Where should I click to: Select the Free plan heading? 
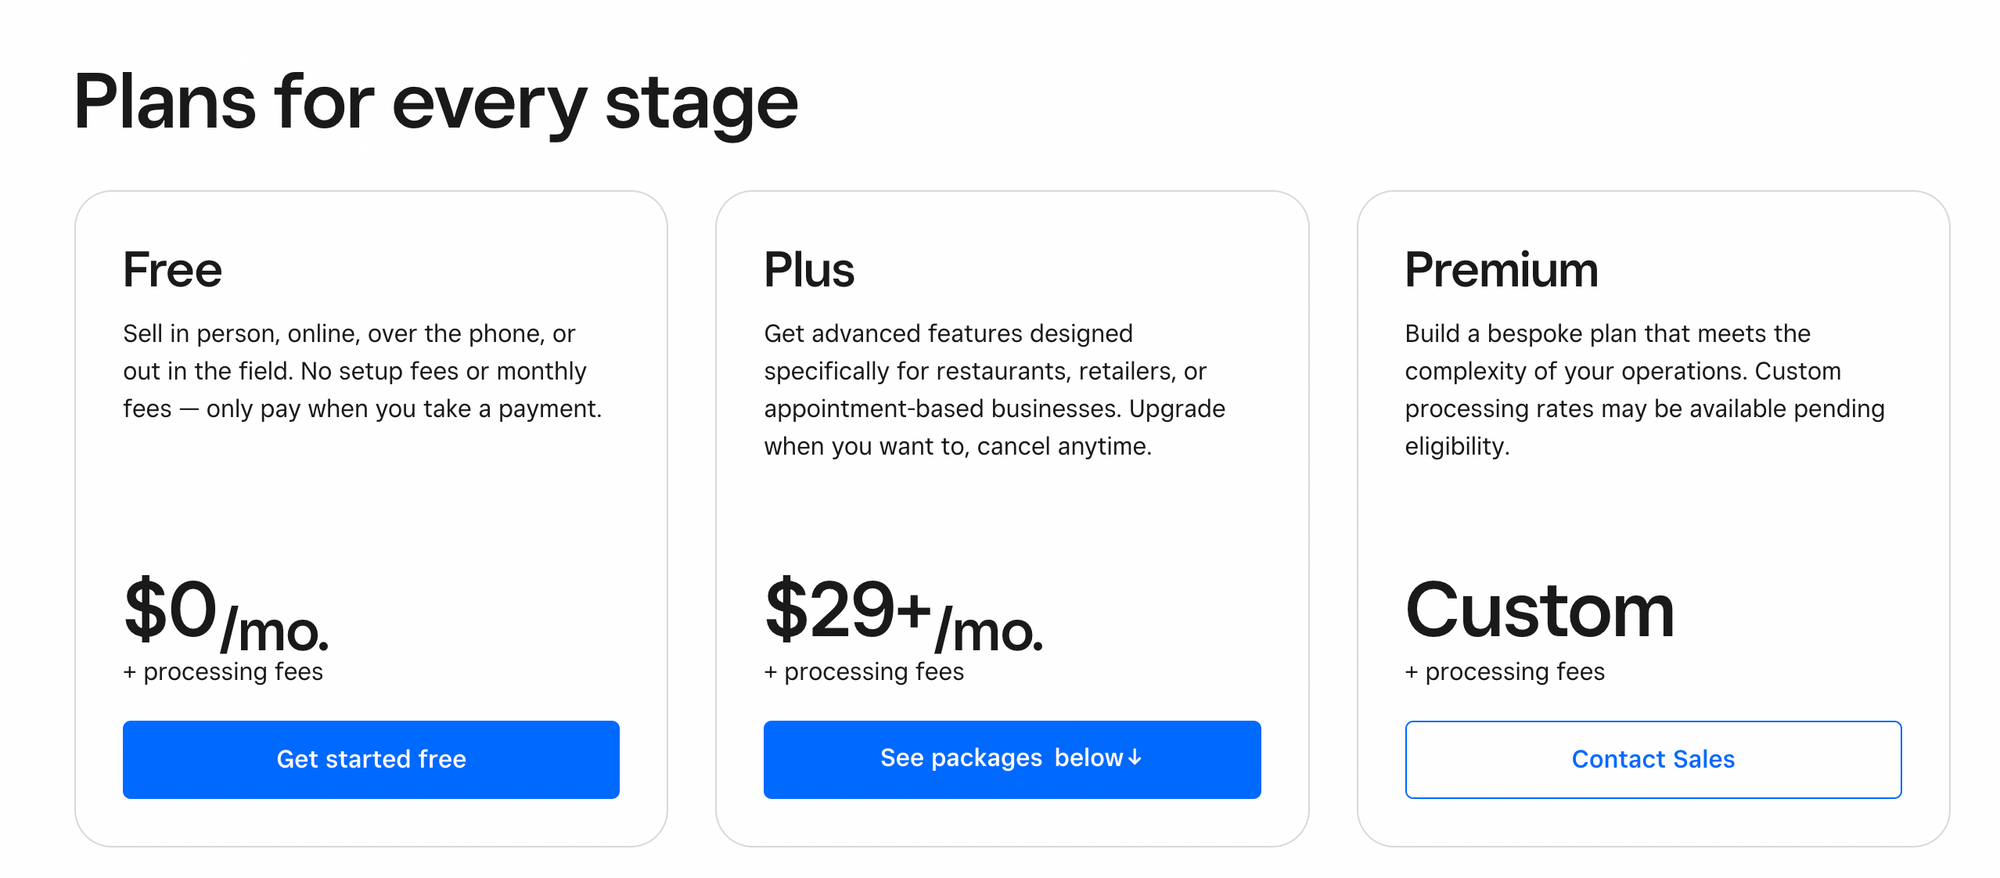(x=171, y=268)
